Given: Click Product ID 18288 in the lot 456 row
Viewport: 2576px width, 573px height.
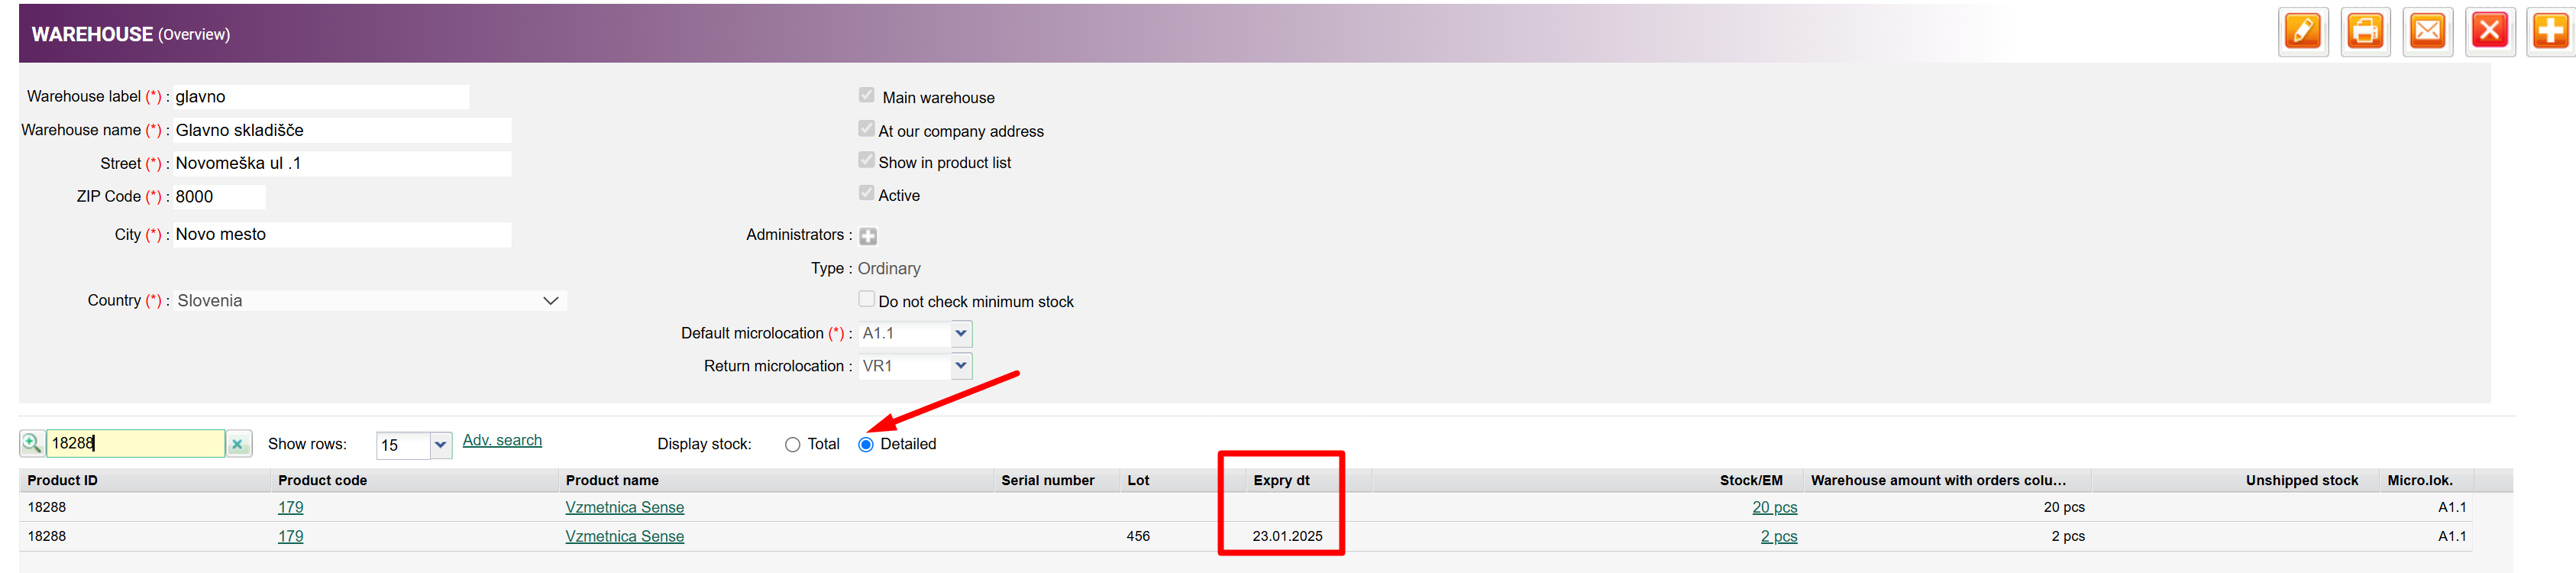Looking at the screenshot, I should pyautogui.click(x=47, y=536).
